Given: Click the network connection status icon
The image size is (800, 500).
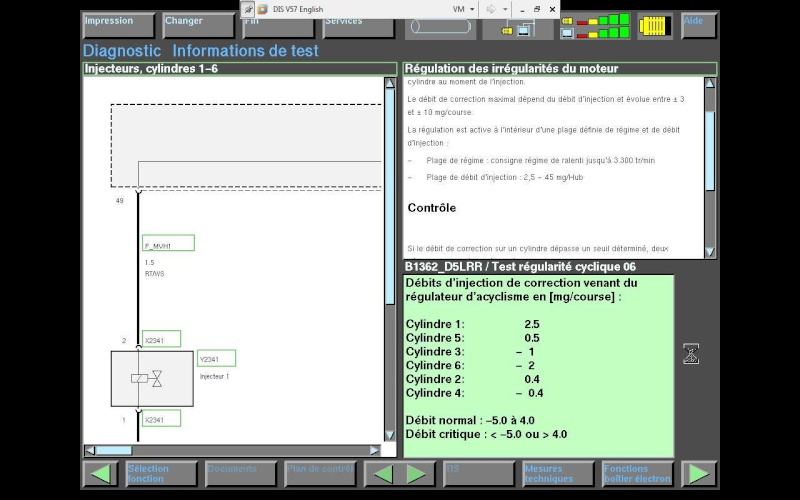Looking at the screenshot, I should coord(518,29).
